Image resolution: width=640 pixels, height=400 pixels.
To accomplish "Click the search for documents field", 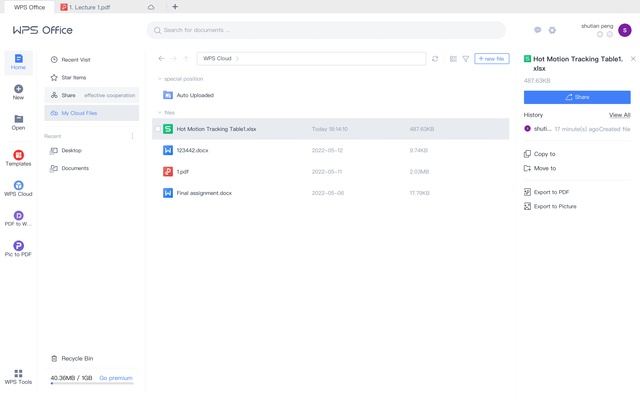I will 326,30.
